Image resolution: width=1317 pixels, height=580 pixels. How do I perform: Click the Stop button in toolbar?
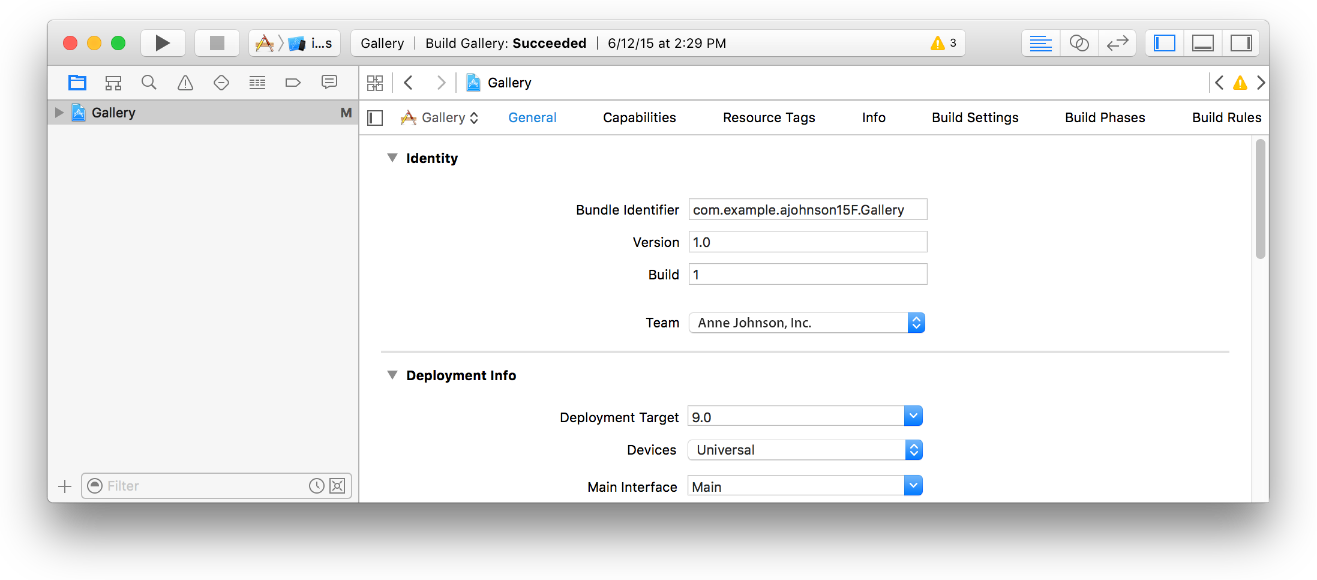(216, 43)
